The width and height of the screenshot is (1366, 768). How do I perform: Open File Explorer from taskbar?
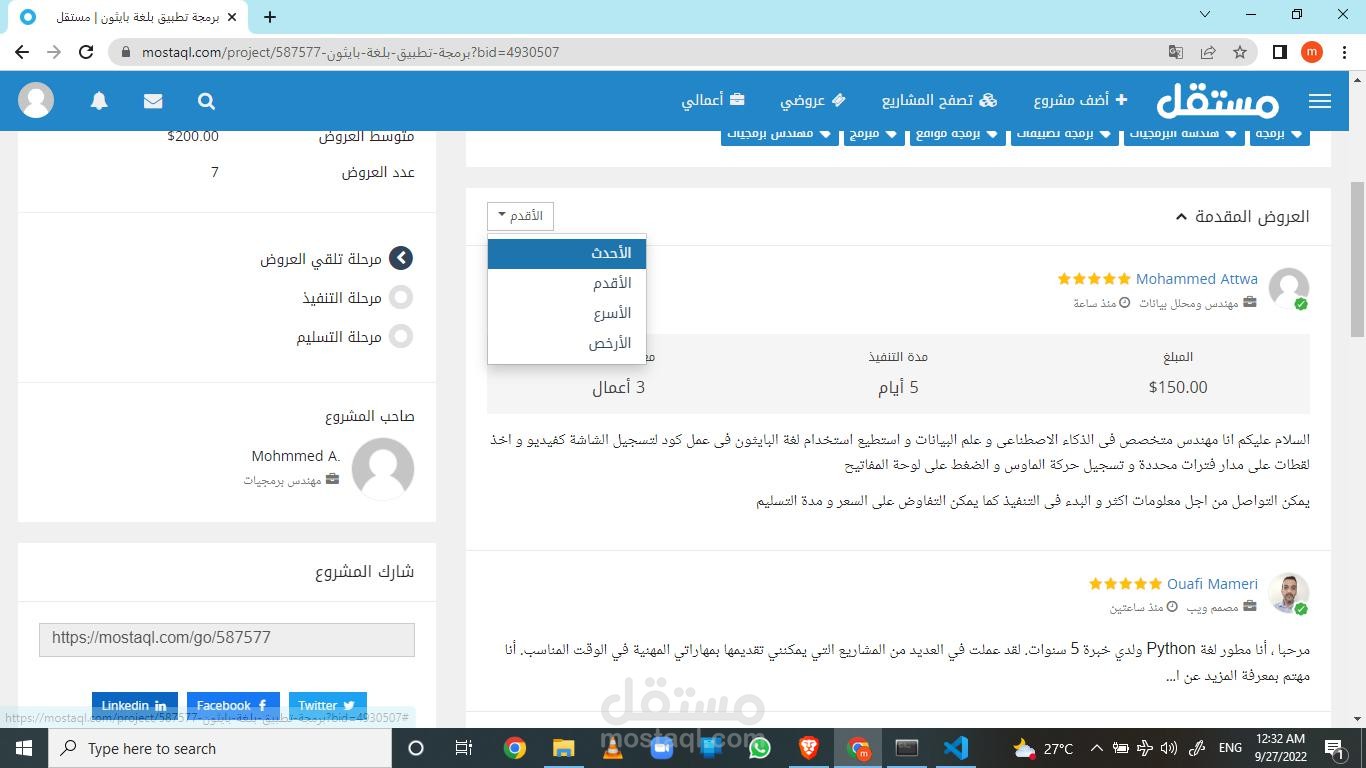563,748
